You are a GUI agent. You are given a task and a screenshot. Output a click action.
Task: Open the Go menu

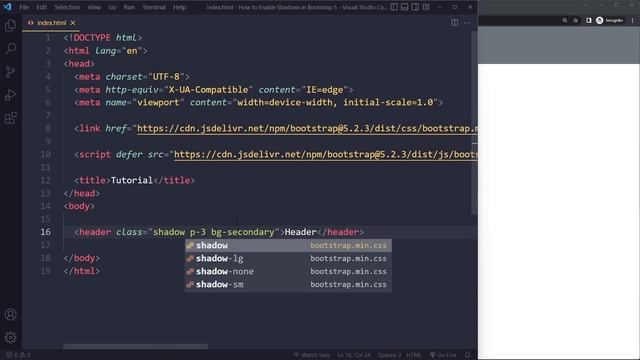coord(112,7)
